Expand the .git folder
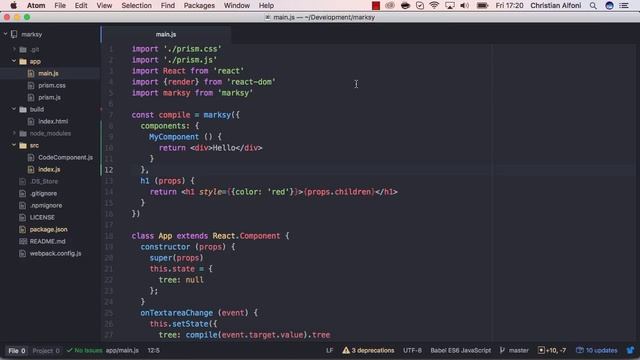640x360 pixels. (x=14, y=49)
